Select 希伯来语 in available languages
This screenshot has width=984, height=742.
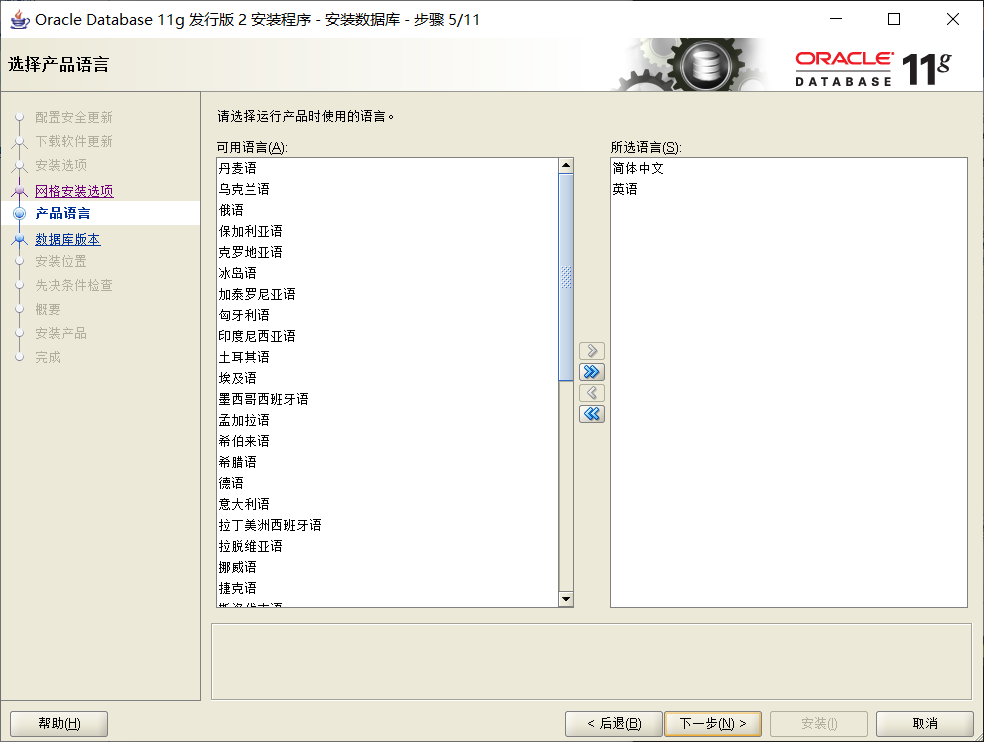[x=387, y=441]
